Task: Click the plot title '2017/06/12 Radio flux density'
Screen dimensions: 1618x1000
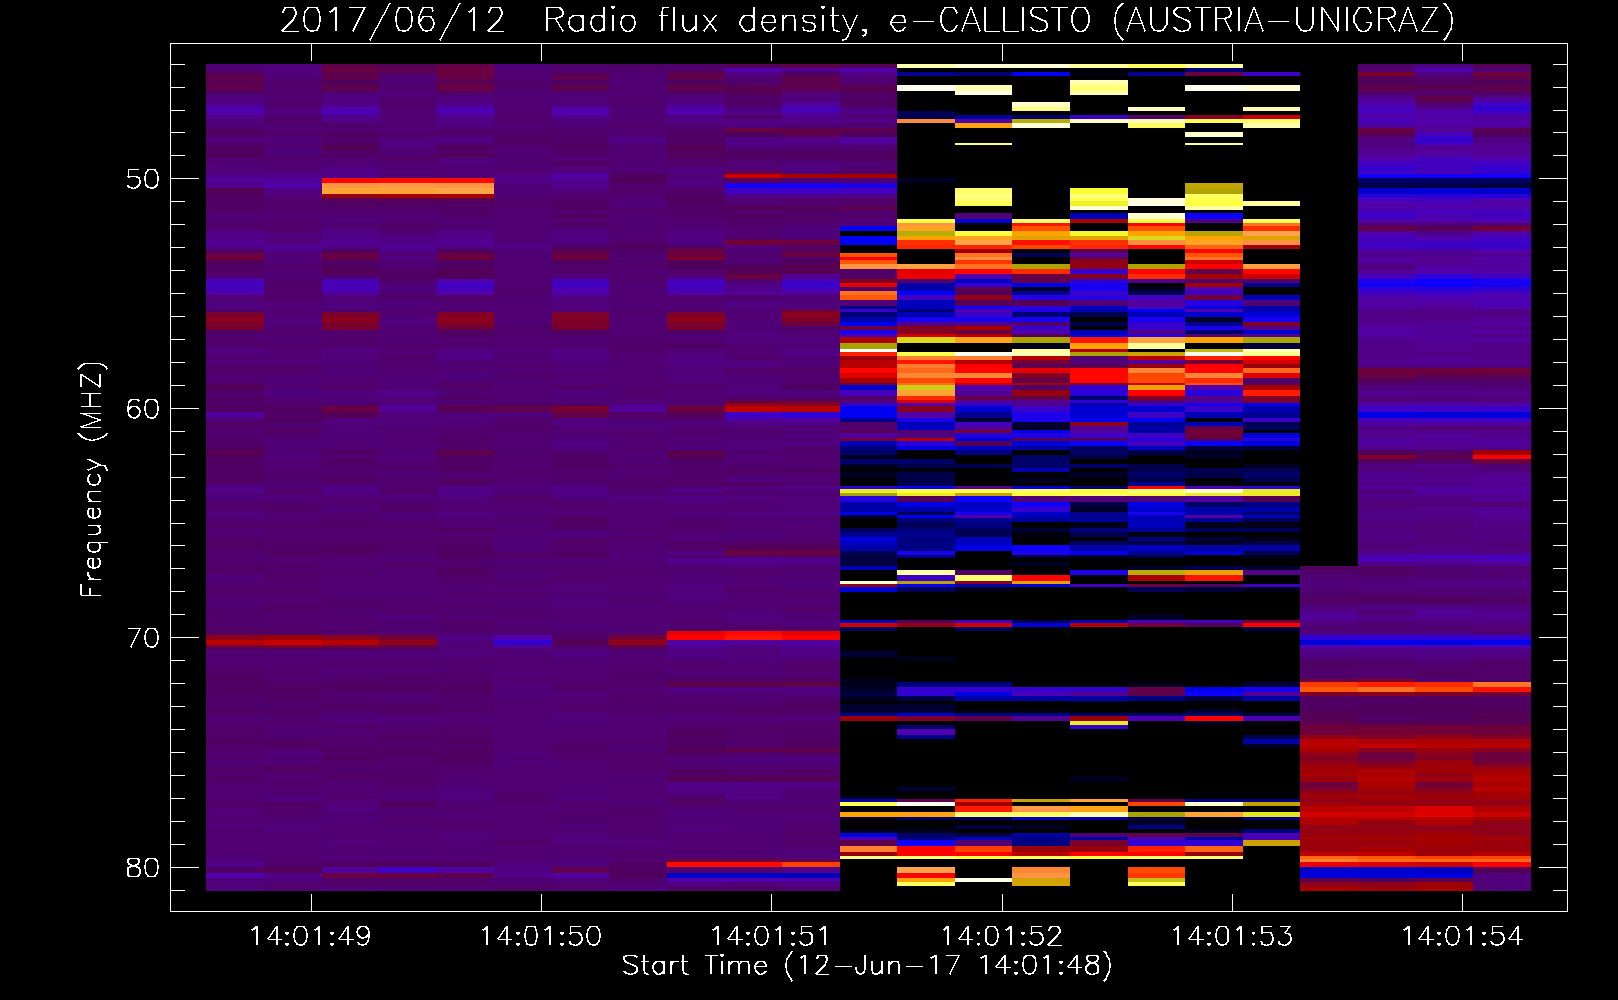Action: (867, 20)
